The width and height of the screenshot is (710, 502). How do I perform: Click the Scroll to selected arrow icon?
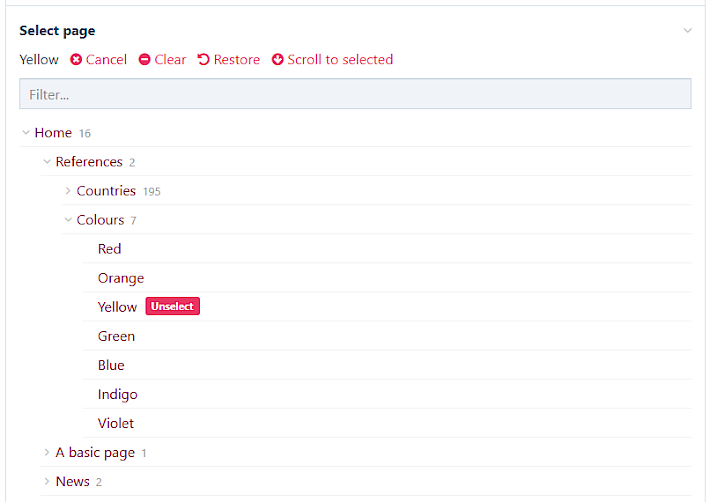(278, 60)
